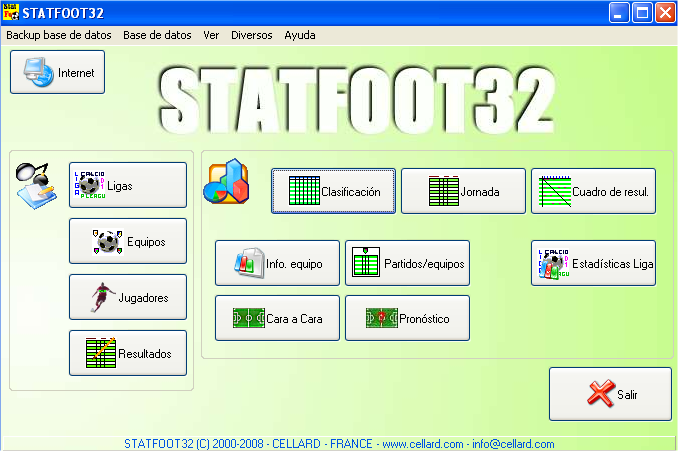
Task: Click the info@cellard.com email address
Action: pyautogui.click(x=513, y=444)
